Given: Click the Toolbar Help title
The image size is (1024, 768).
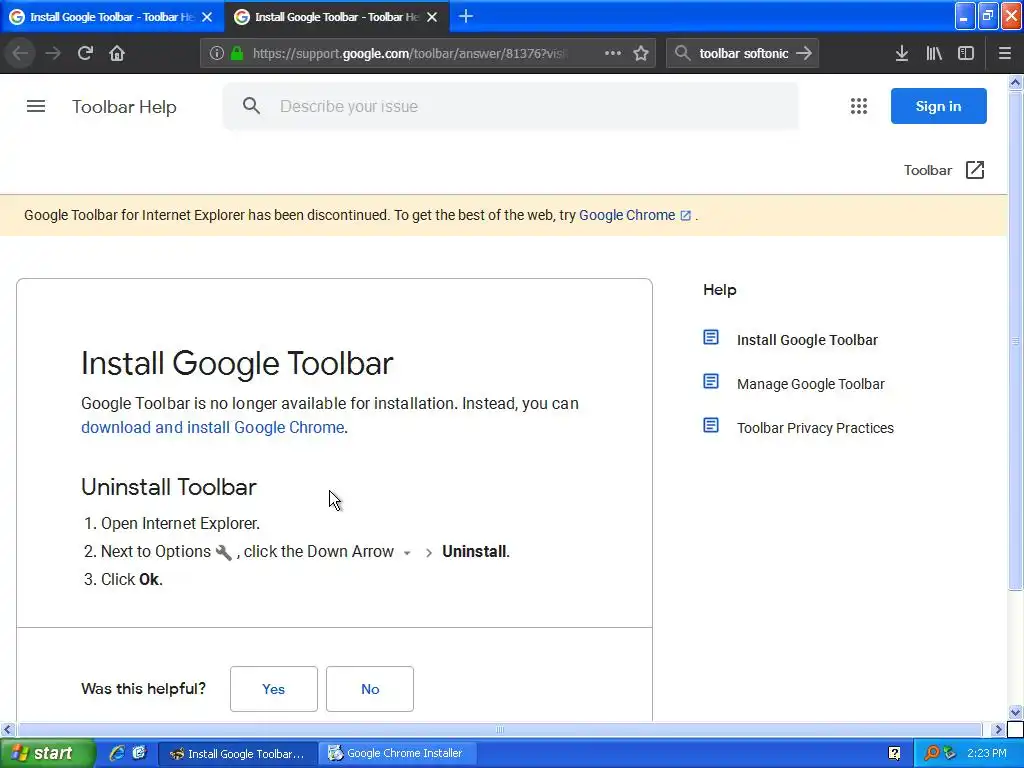Looking at the screenshot, I should [x=124, y=106].
